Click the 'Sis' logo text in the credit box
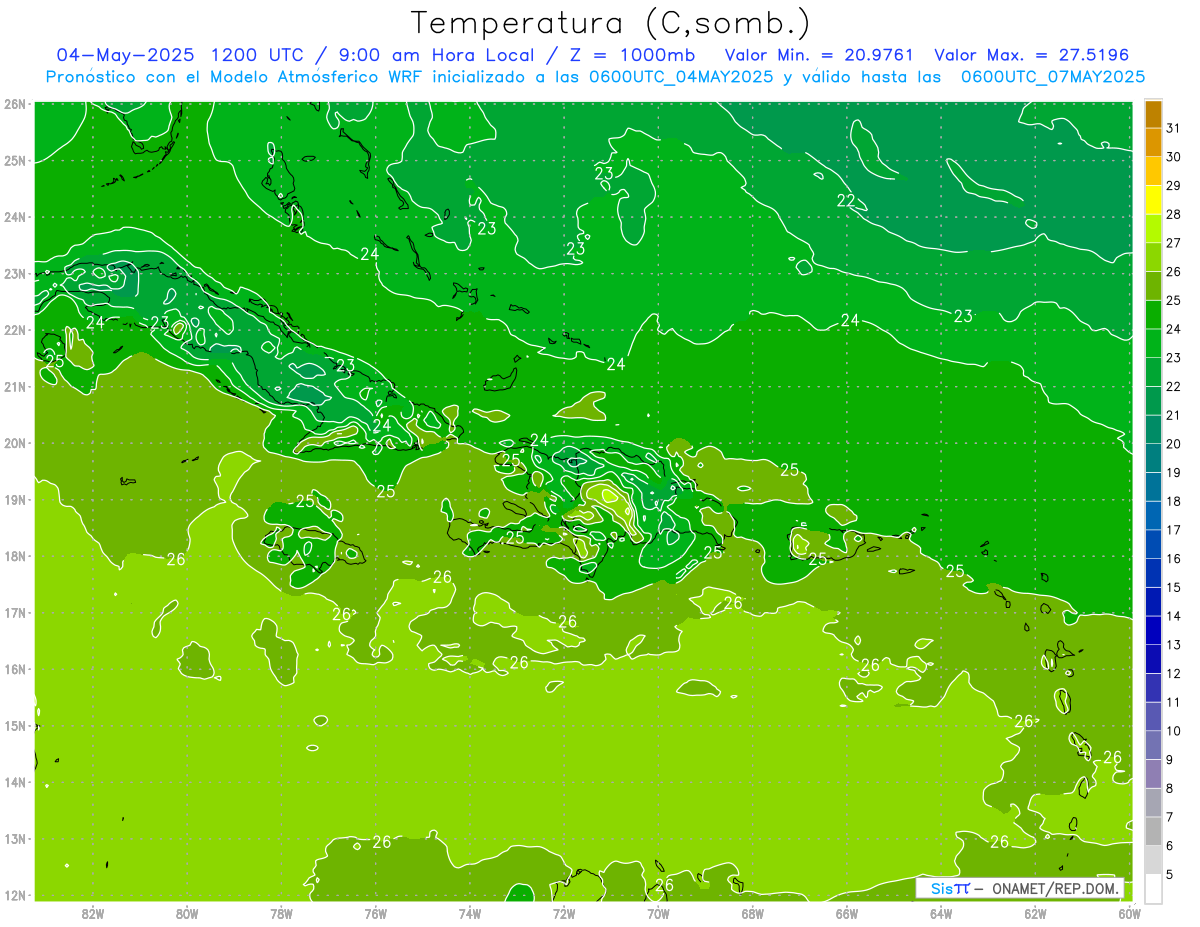The image size is (1200, 927). (942, 888)
